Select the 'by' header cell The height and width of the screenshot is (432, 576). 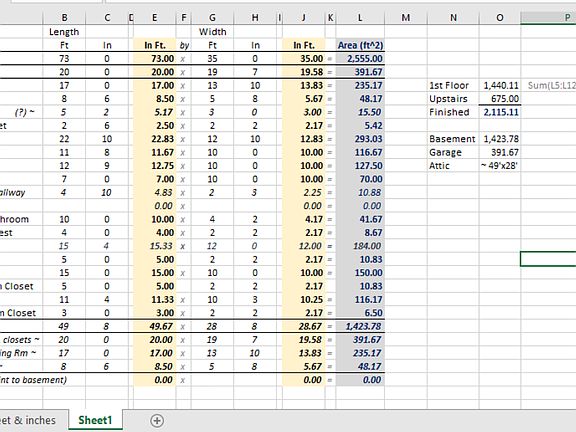[x=184, y=45]
